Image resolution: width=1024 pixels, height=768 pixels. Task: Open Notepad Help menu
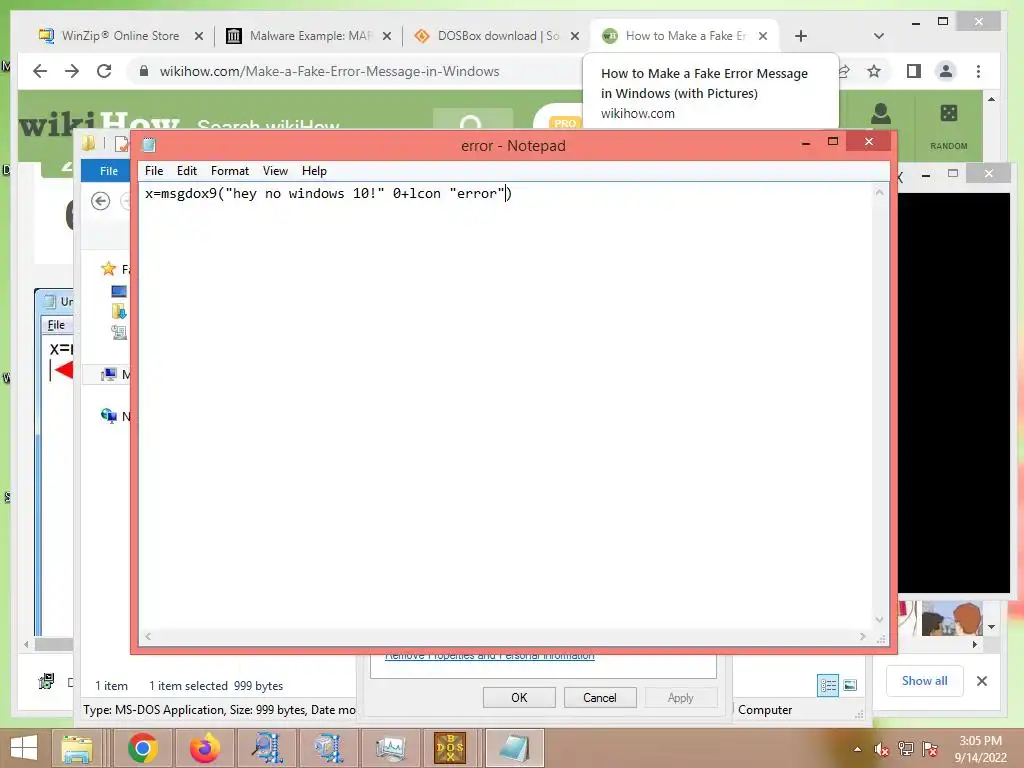click(x=314, y=171)
